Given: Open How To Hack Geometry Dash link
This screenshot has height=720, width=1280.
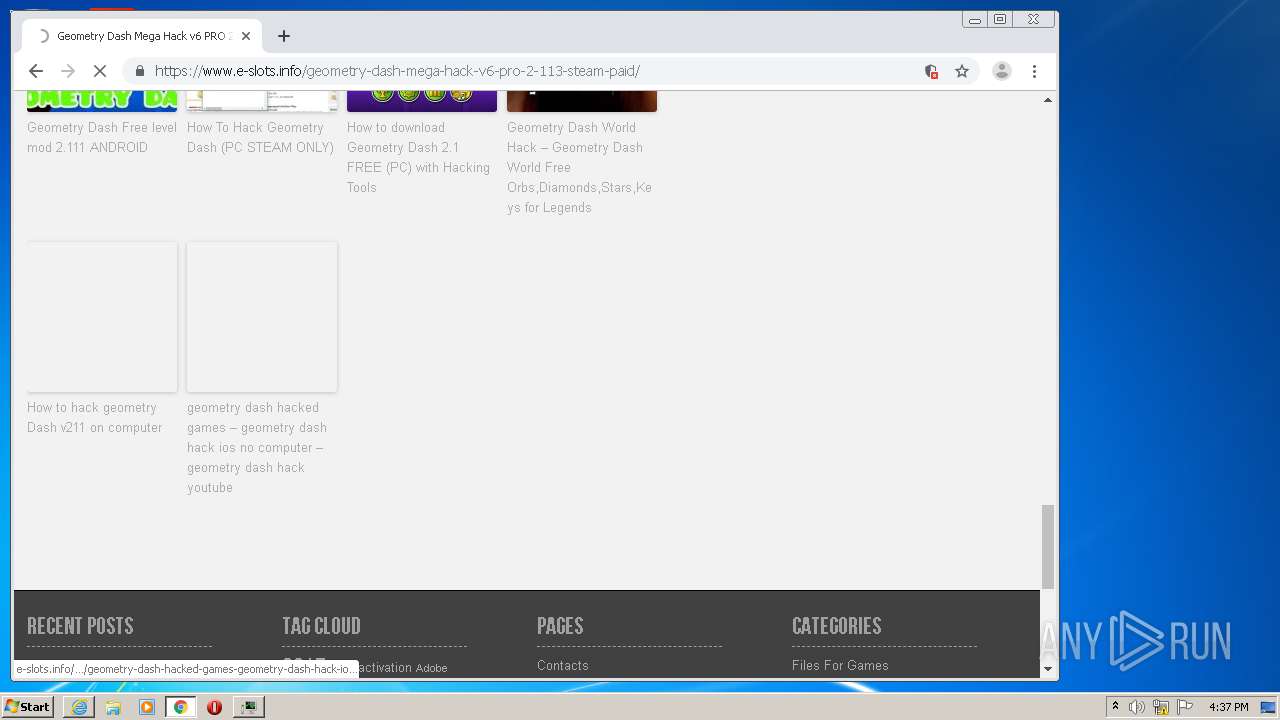Looking at the screenshot, I should (x=260, y=137).
